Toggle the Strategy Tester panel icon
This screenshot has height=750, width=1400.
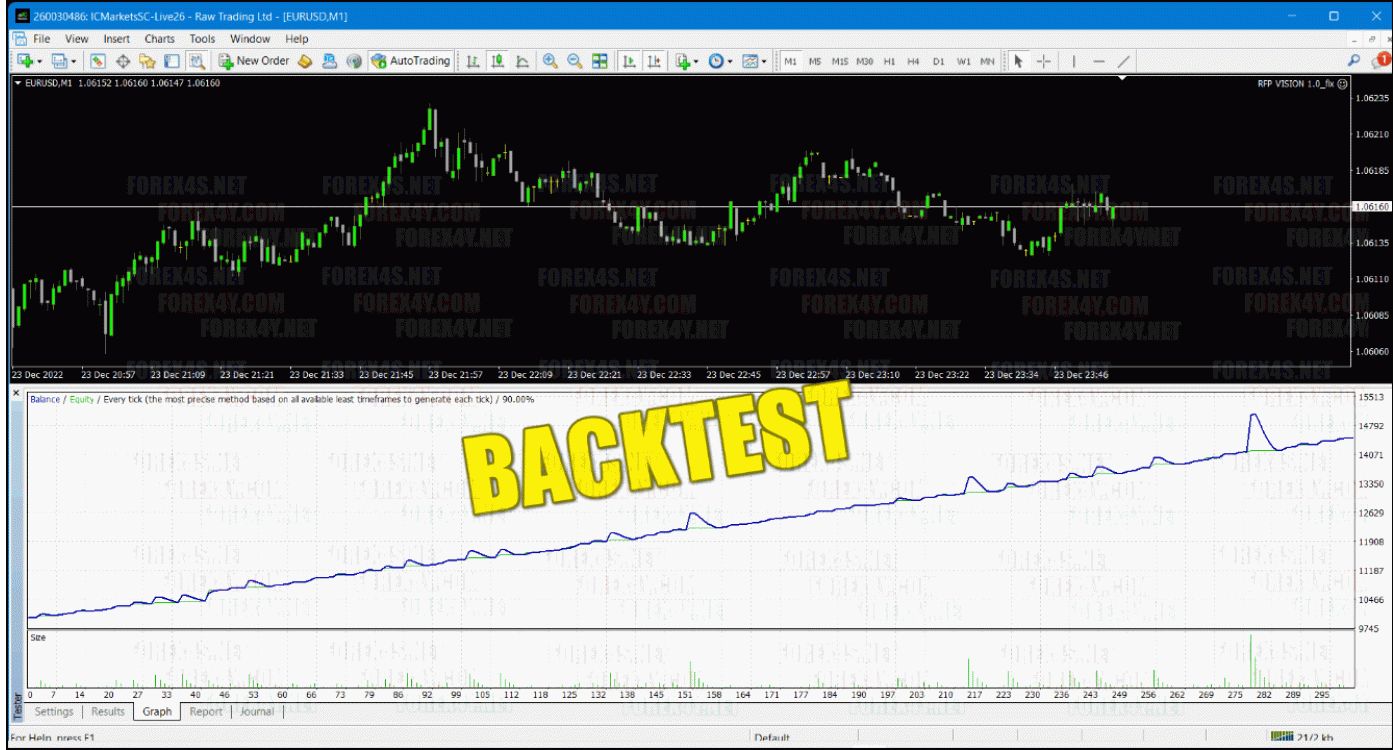point(197,61)
